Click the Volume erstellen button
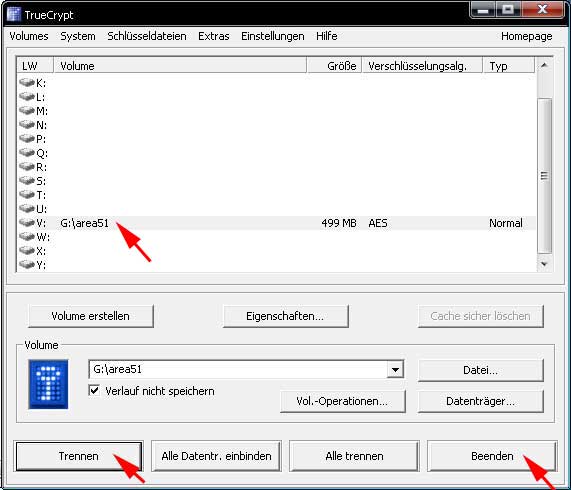The height and width of the screenshot is (490, 571). [91, 316]
